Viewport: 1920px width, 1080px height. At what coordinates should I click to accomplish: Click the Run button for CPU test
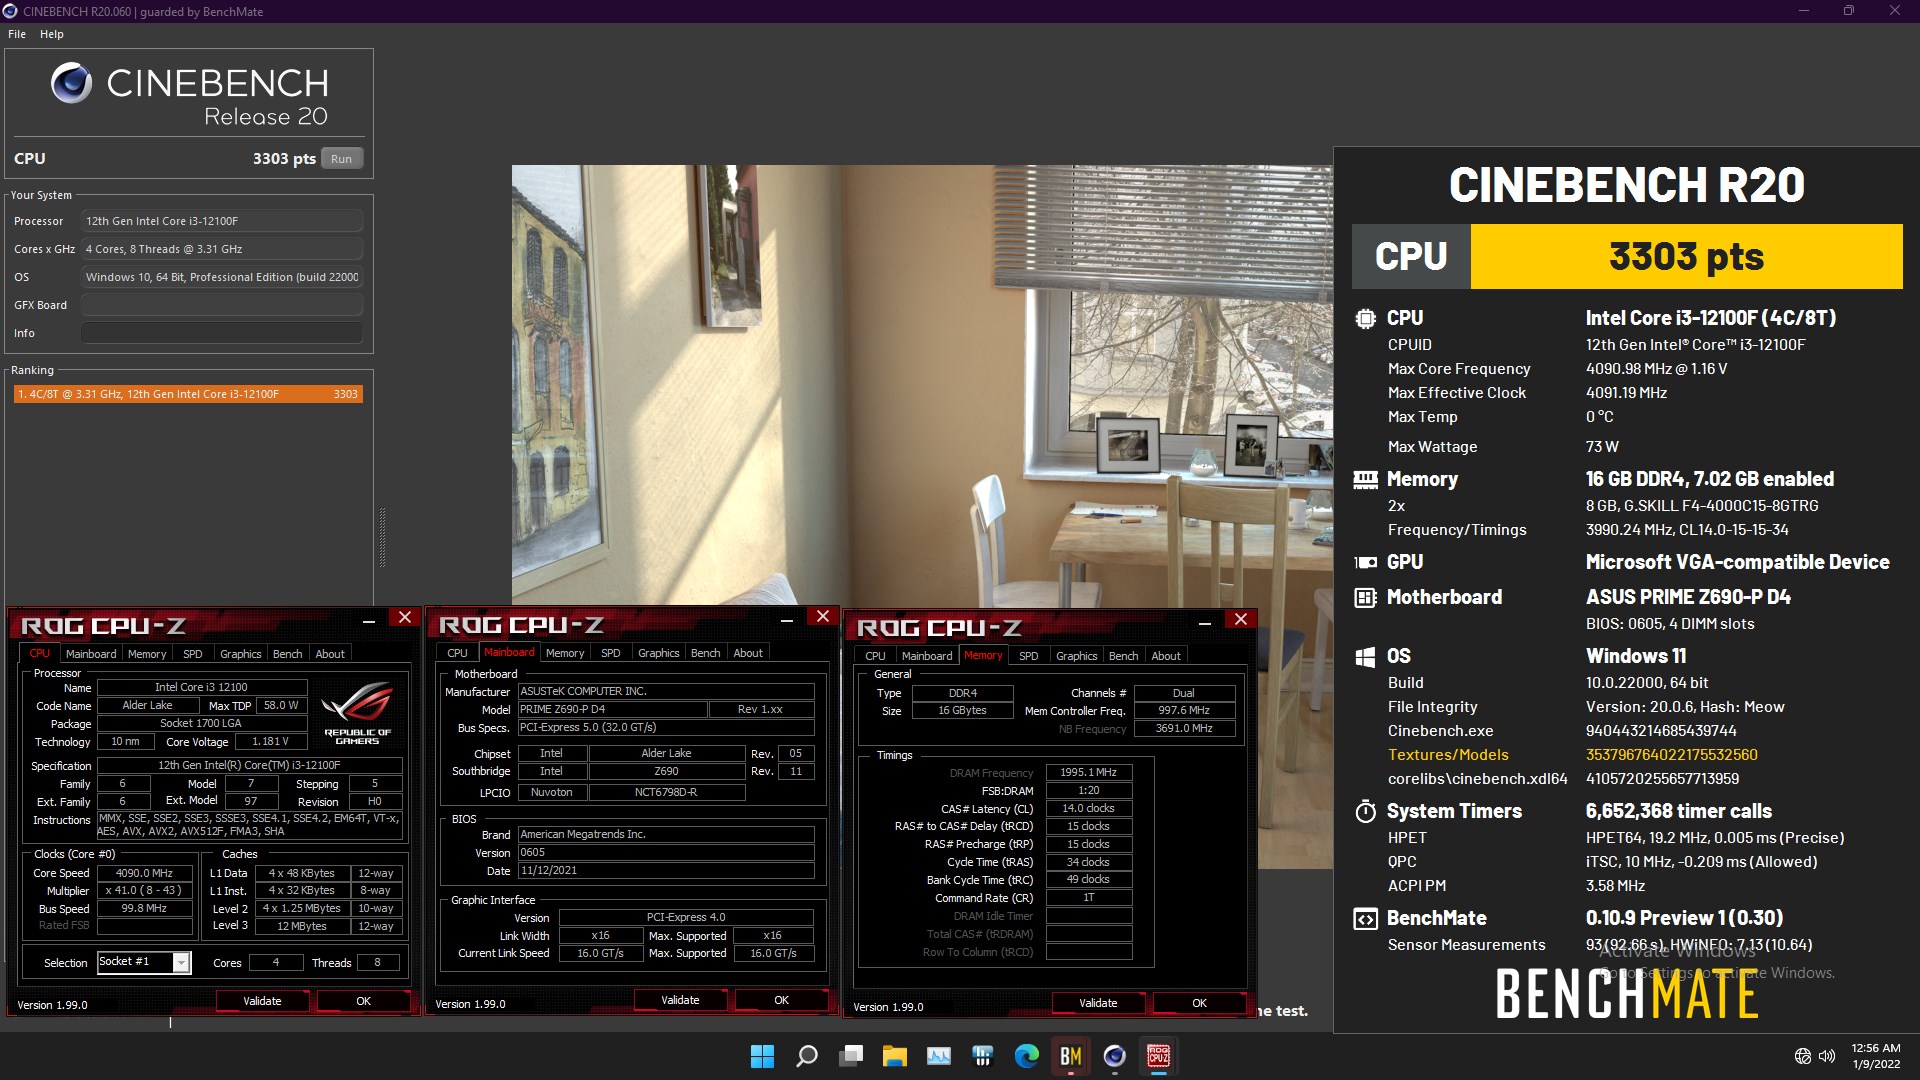click(341, 158)
